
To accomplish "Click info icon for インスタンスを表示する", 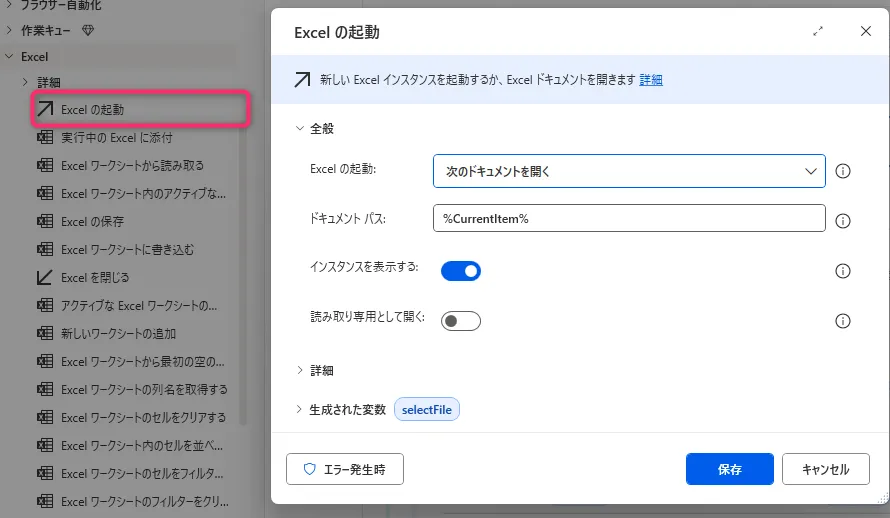I will tap(842, 271).
